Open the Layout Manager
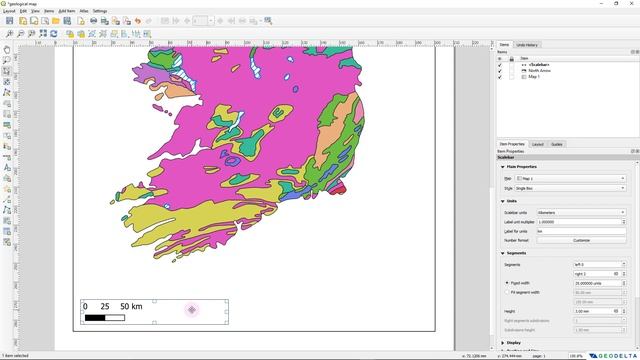 pos(45,21)
